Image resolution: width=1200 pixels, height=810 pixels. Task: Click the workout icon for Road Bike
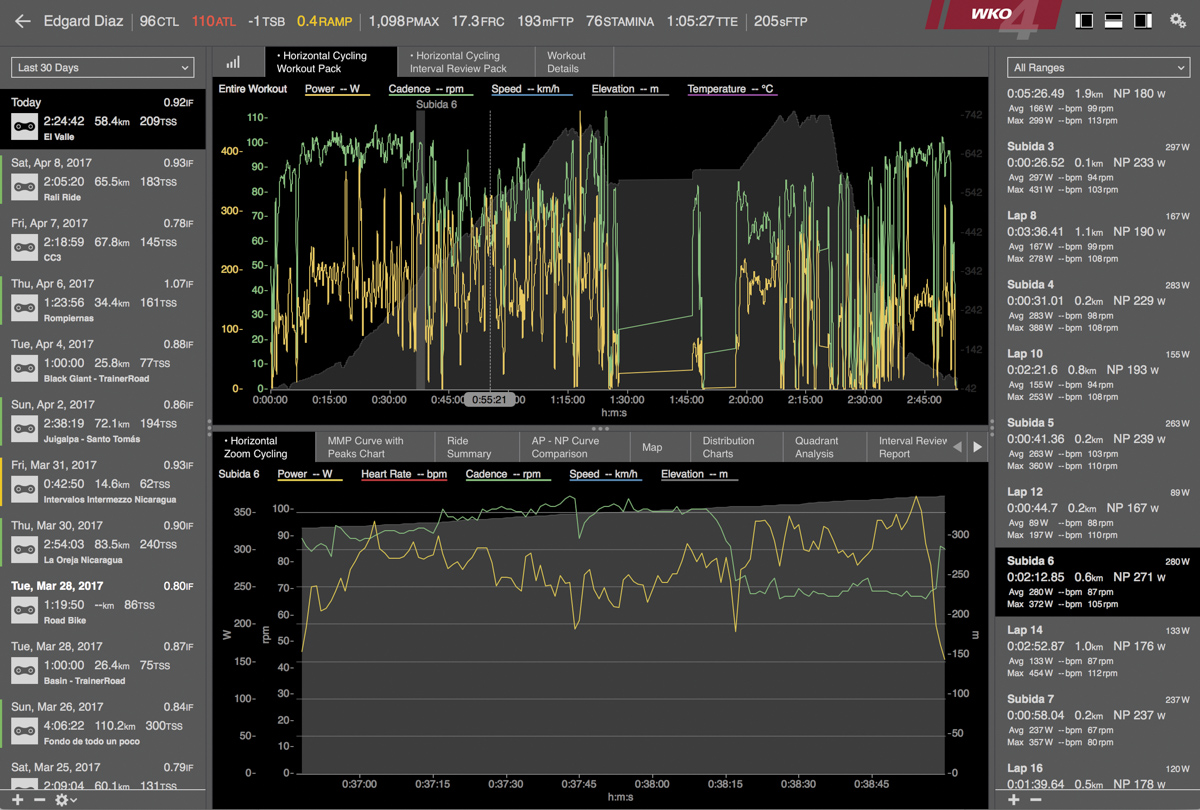coord(24,609)
